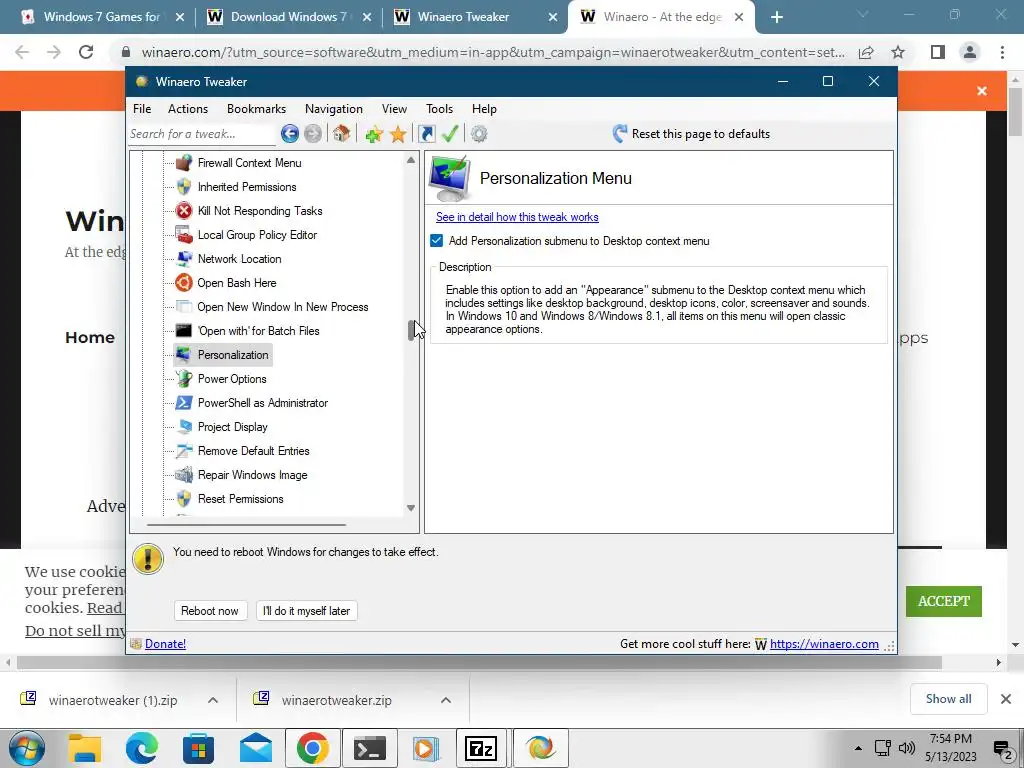Image resolution: width=1024 pixels, height=768 pixels.
Task: Click the Repair Windows Image icon
Action: [184, 475]
